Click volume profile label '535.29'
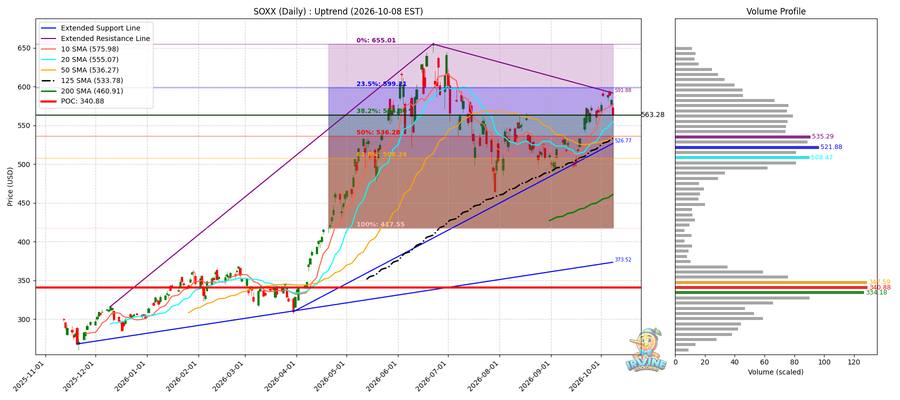900x400 pixels. (x=821, y=137)
